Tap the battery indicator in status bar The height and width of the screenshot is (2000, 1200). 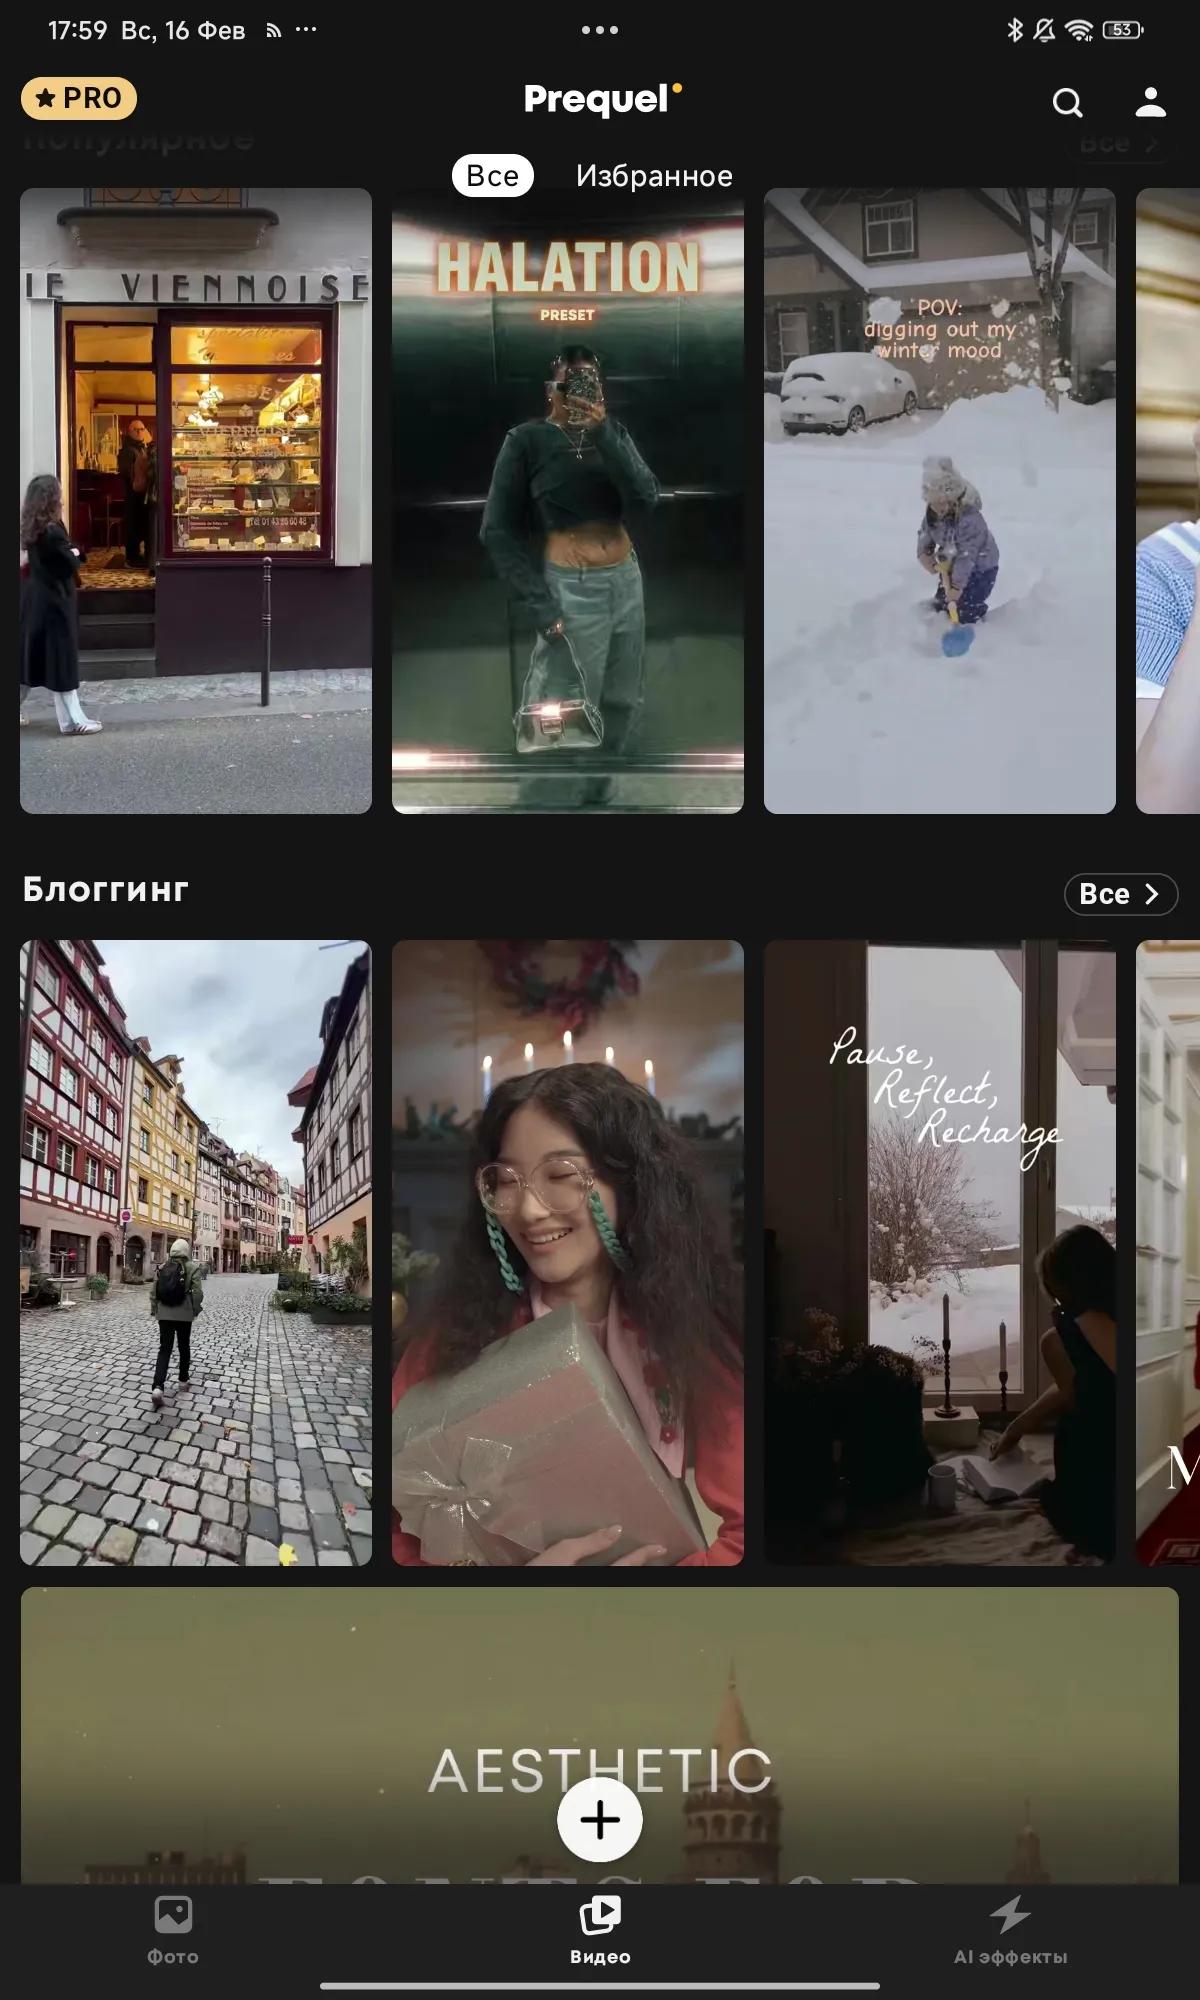tap(1123, 30)
